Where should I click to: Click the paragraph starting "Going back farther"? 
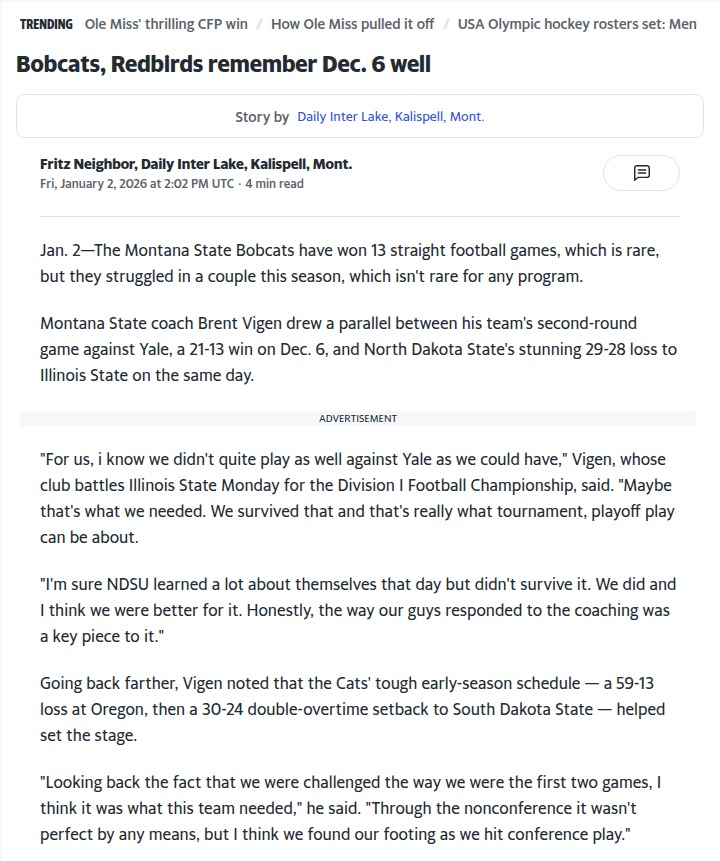[x=352, y=708]
